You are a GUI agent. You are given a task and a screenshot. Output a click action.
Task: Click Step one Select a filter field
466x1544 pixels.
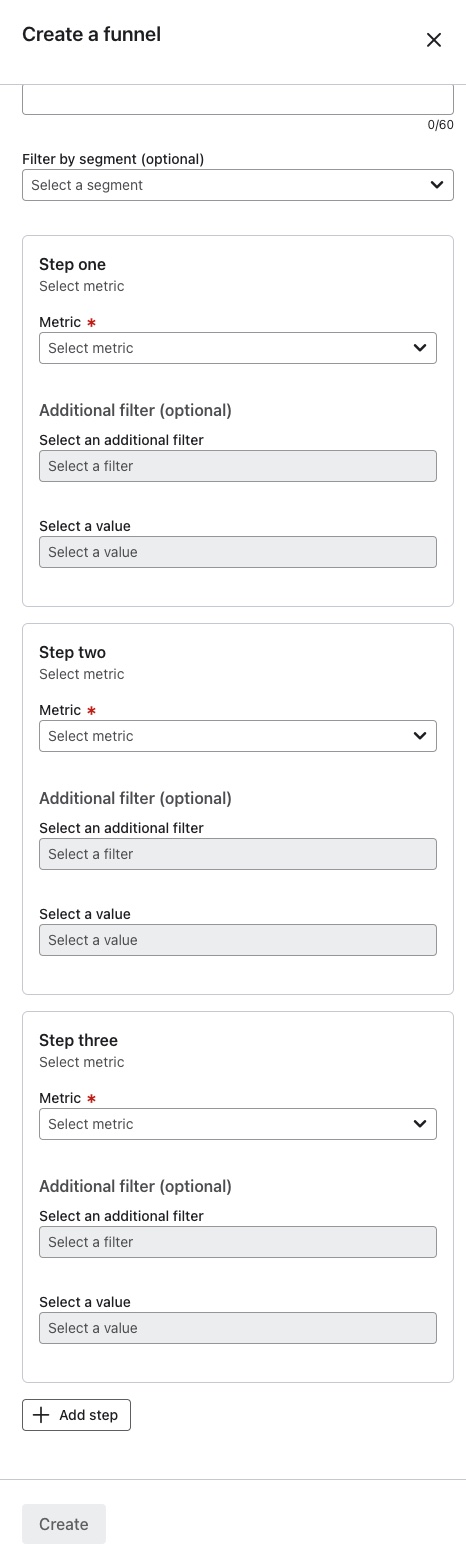pos(238,466)
